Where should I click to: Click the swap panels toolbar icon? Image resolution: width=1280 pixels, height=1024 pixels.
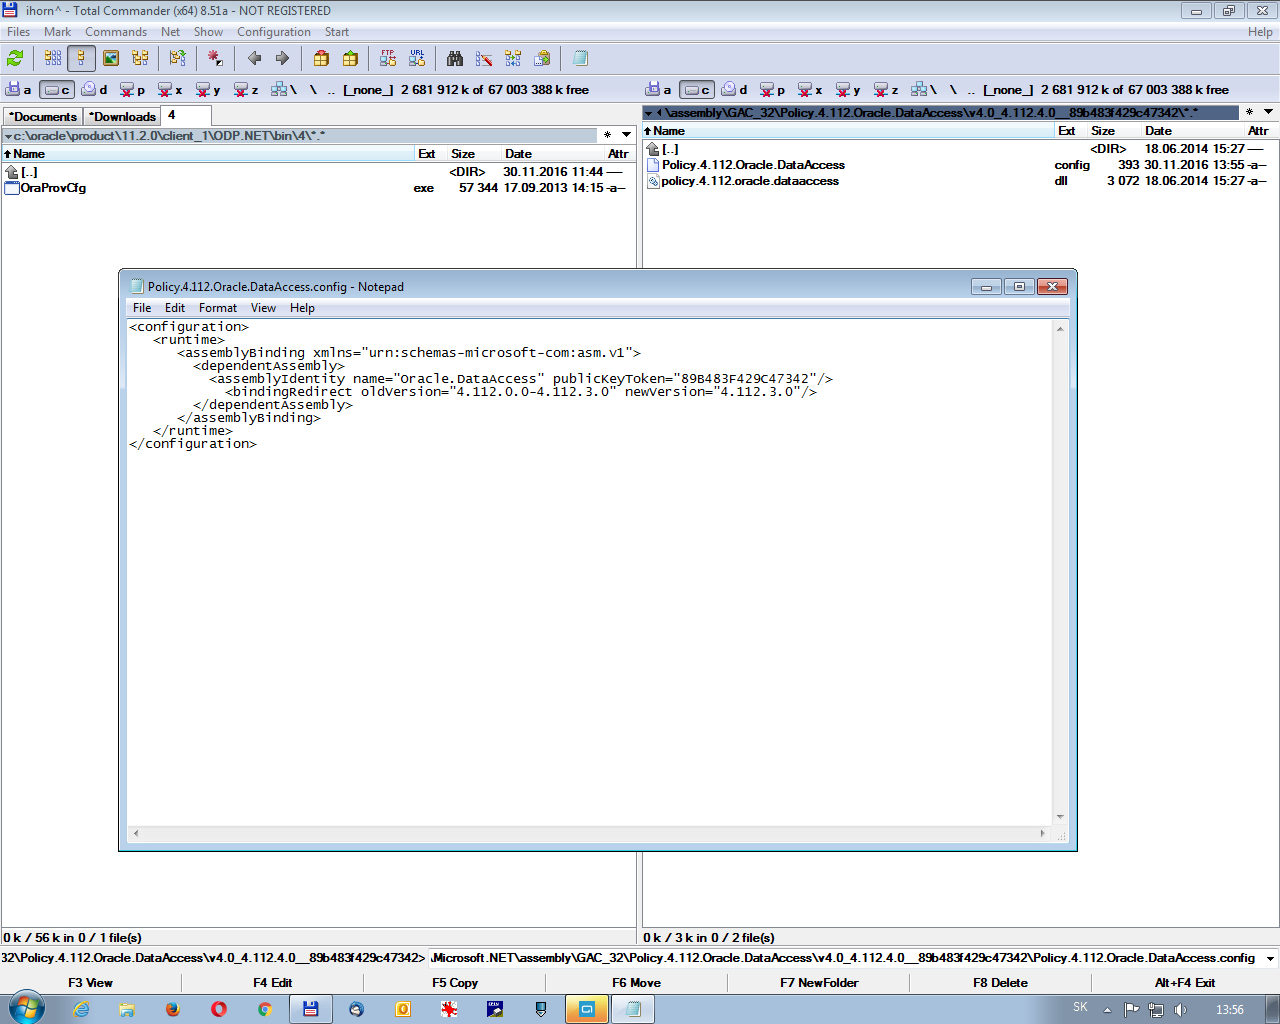point(177,58)
